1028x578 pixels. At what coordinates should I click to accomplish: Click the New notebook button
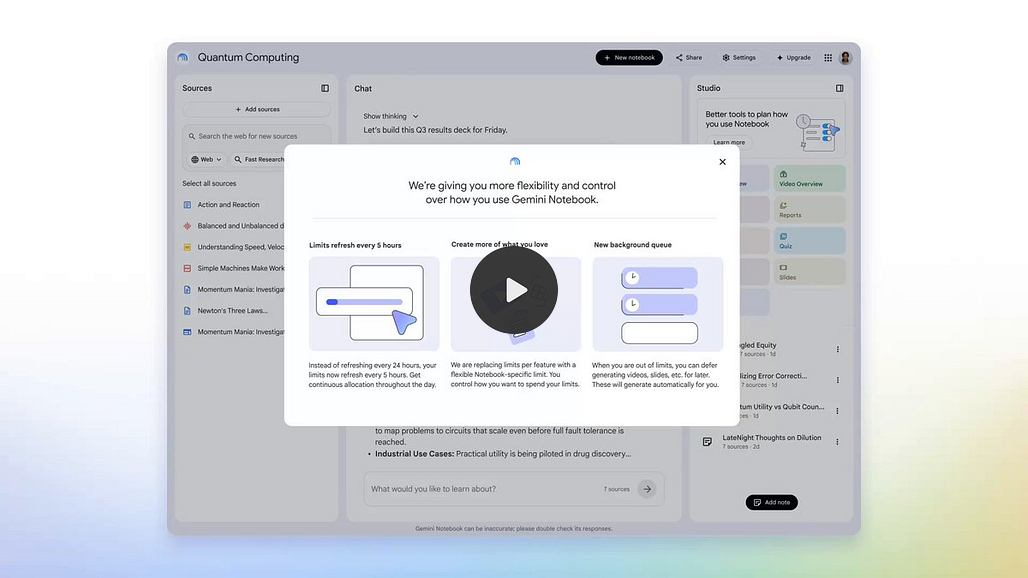[629, 58]
